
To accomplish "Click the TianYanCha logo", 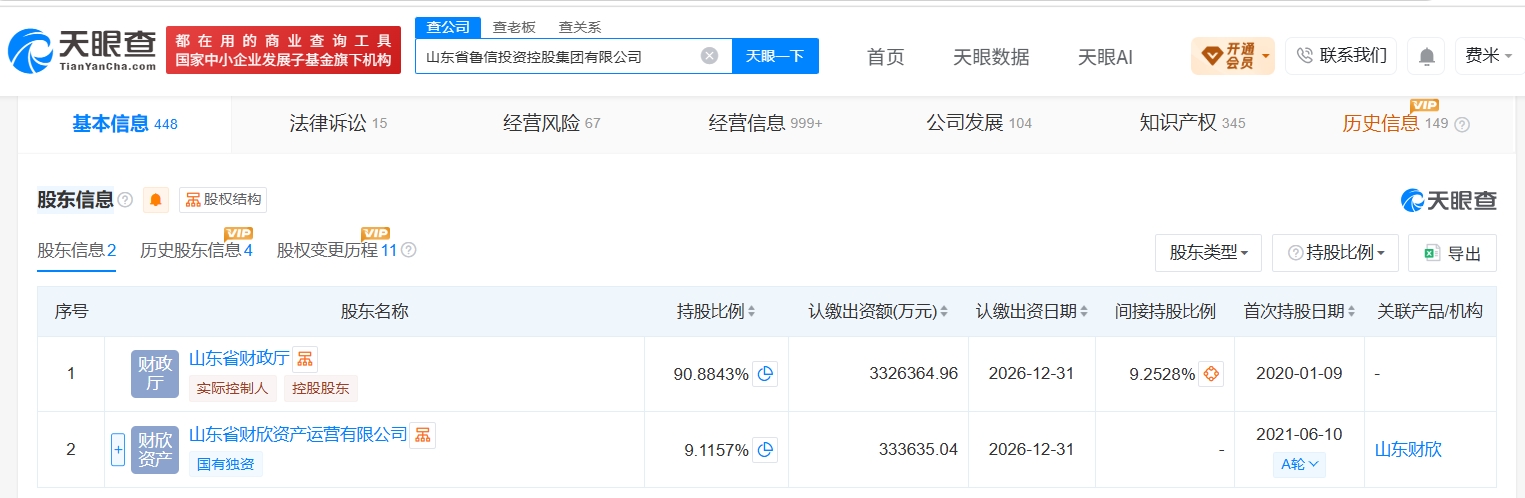I will [x=82, y=50].
